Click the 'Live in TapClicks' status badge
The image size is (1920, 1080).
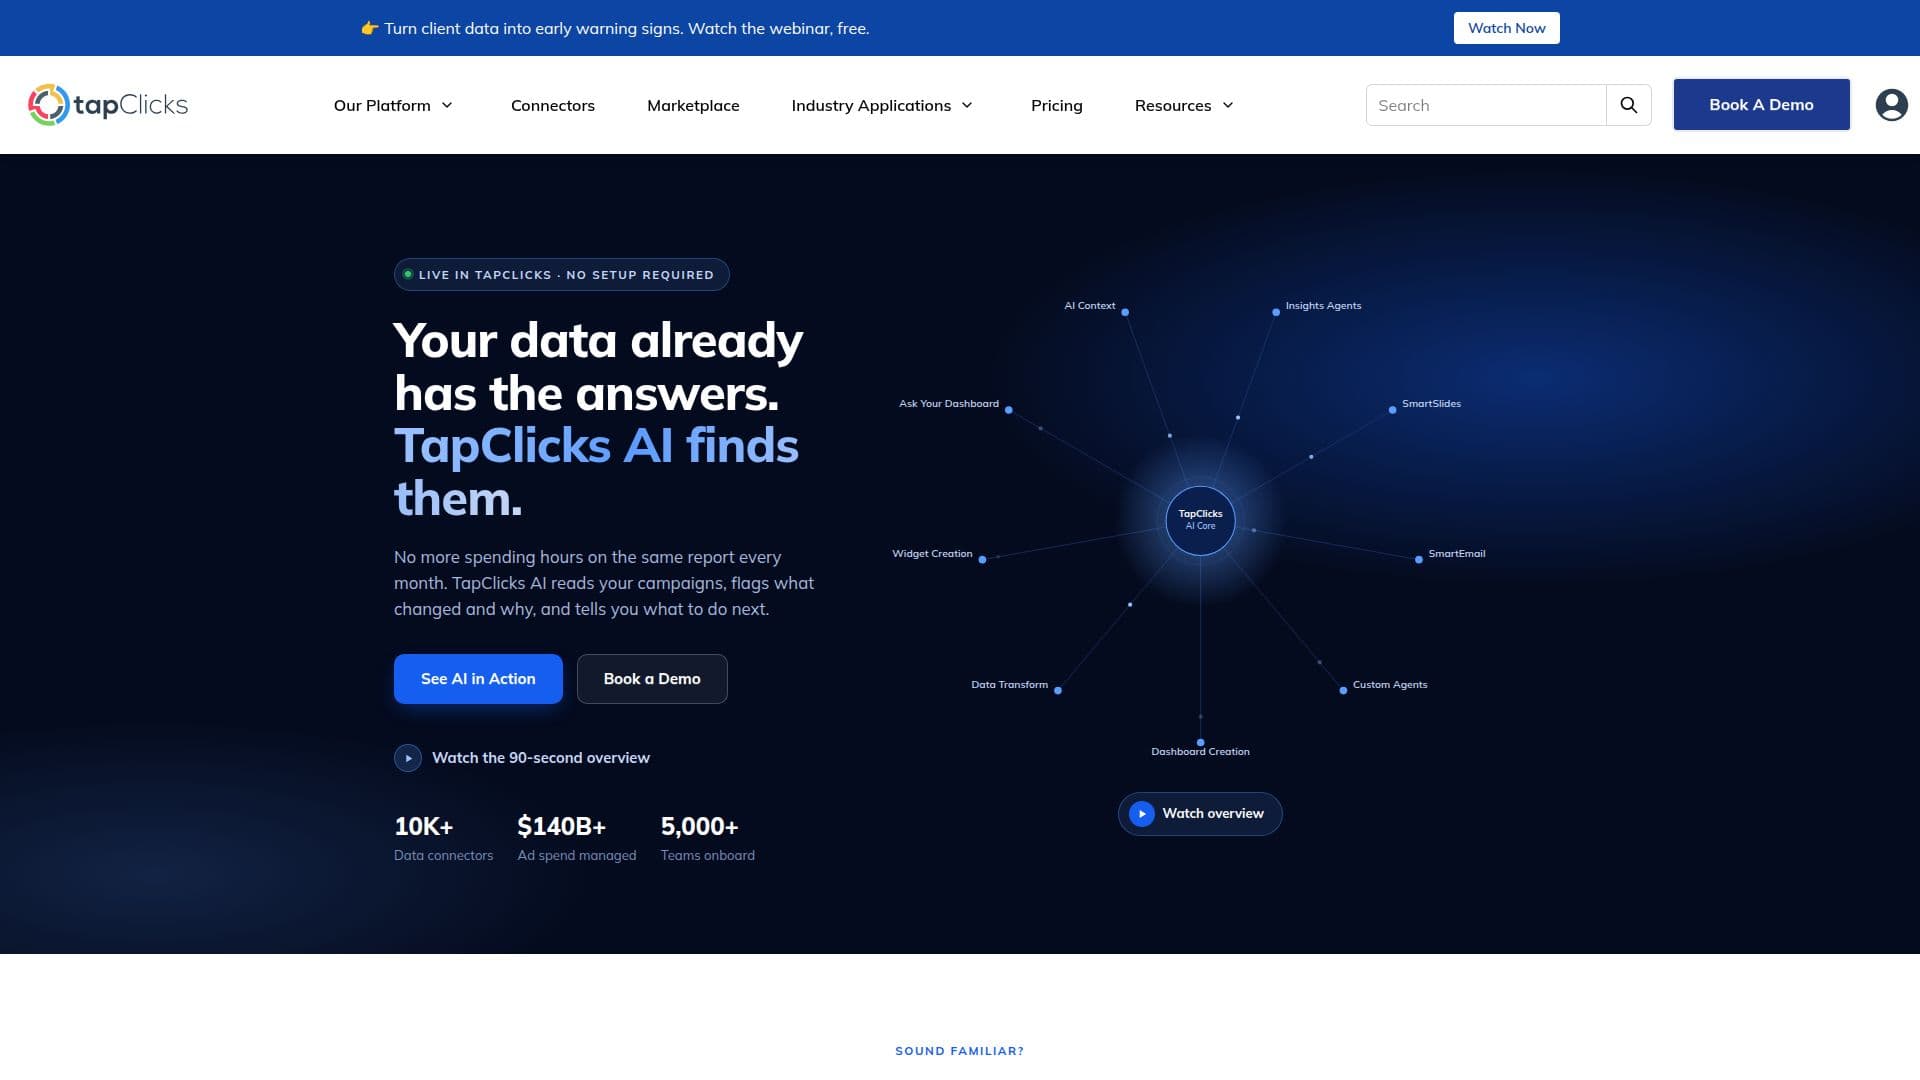(x=561, y=275)
